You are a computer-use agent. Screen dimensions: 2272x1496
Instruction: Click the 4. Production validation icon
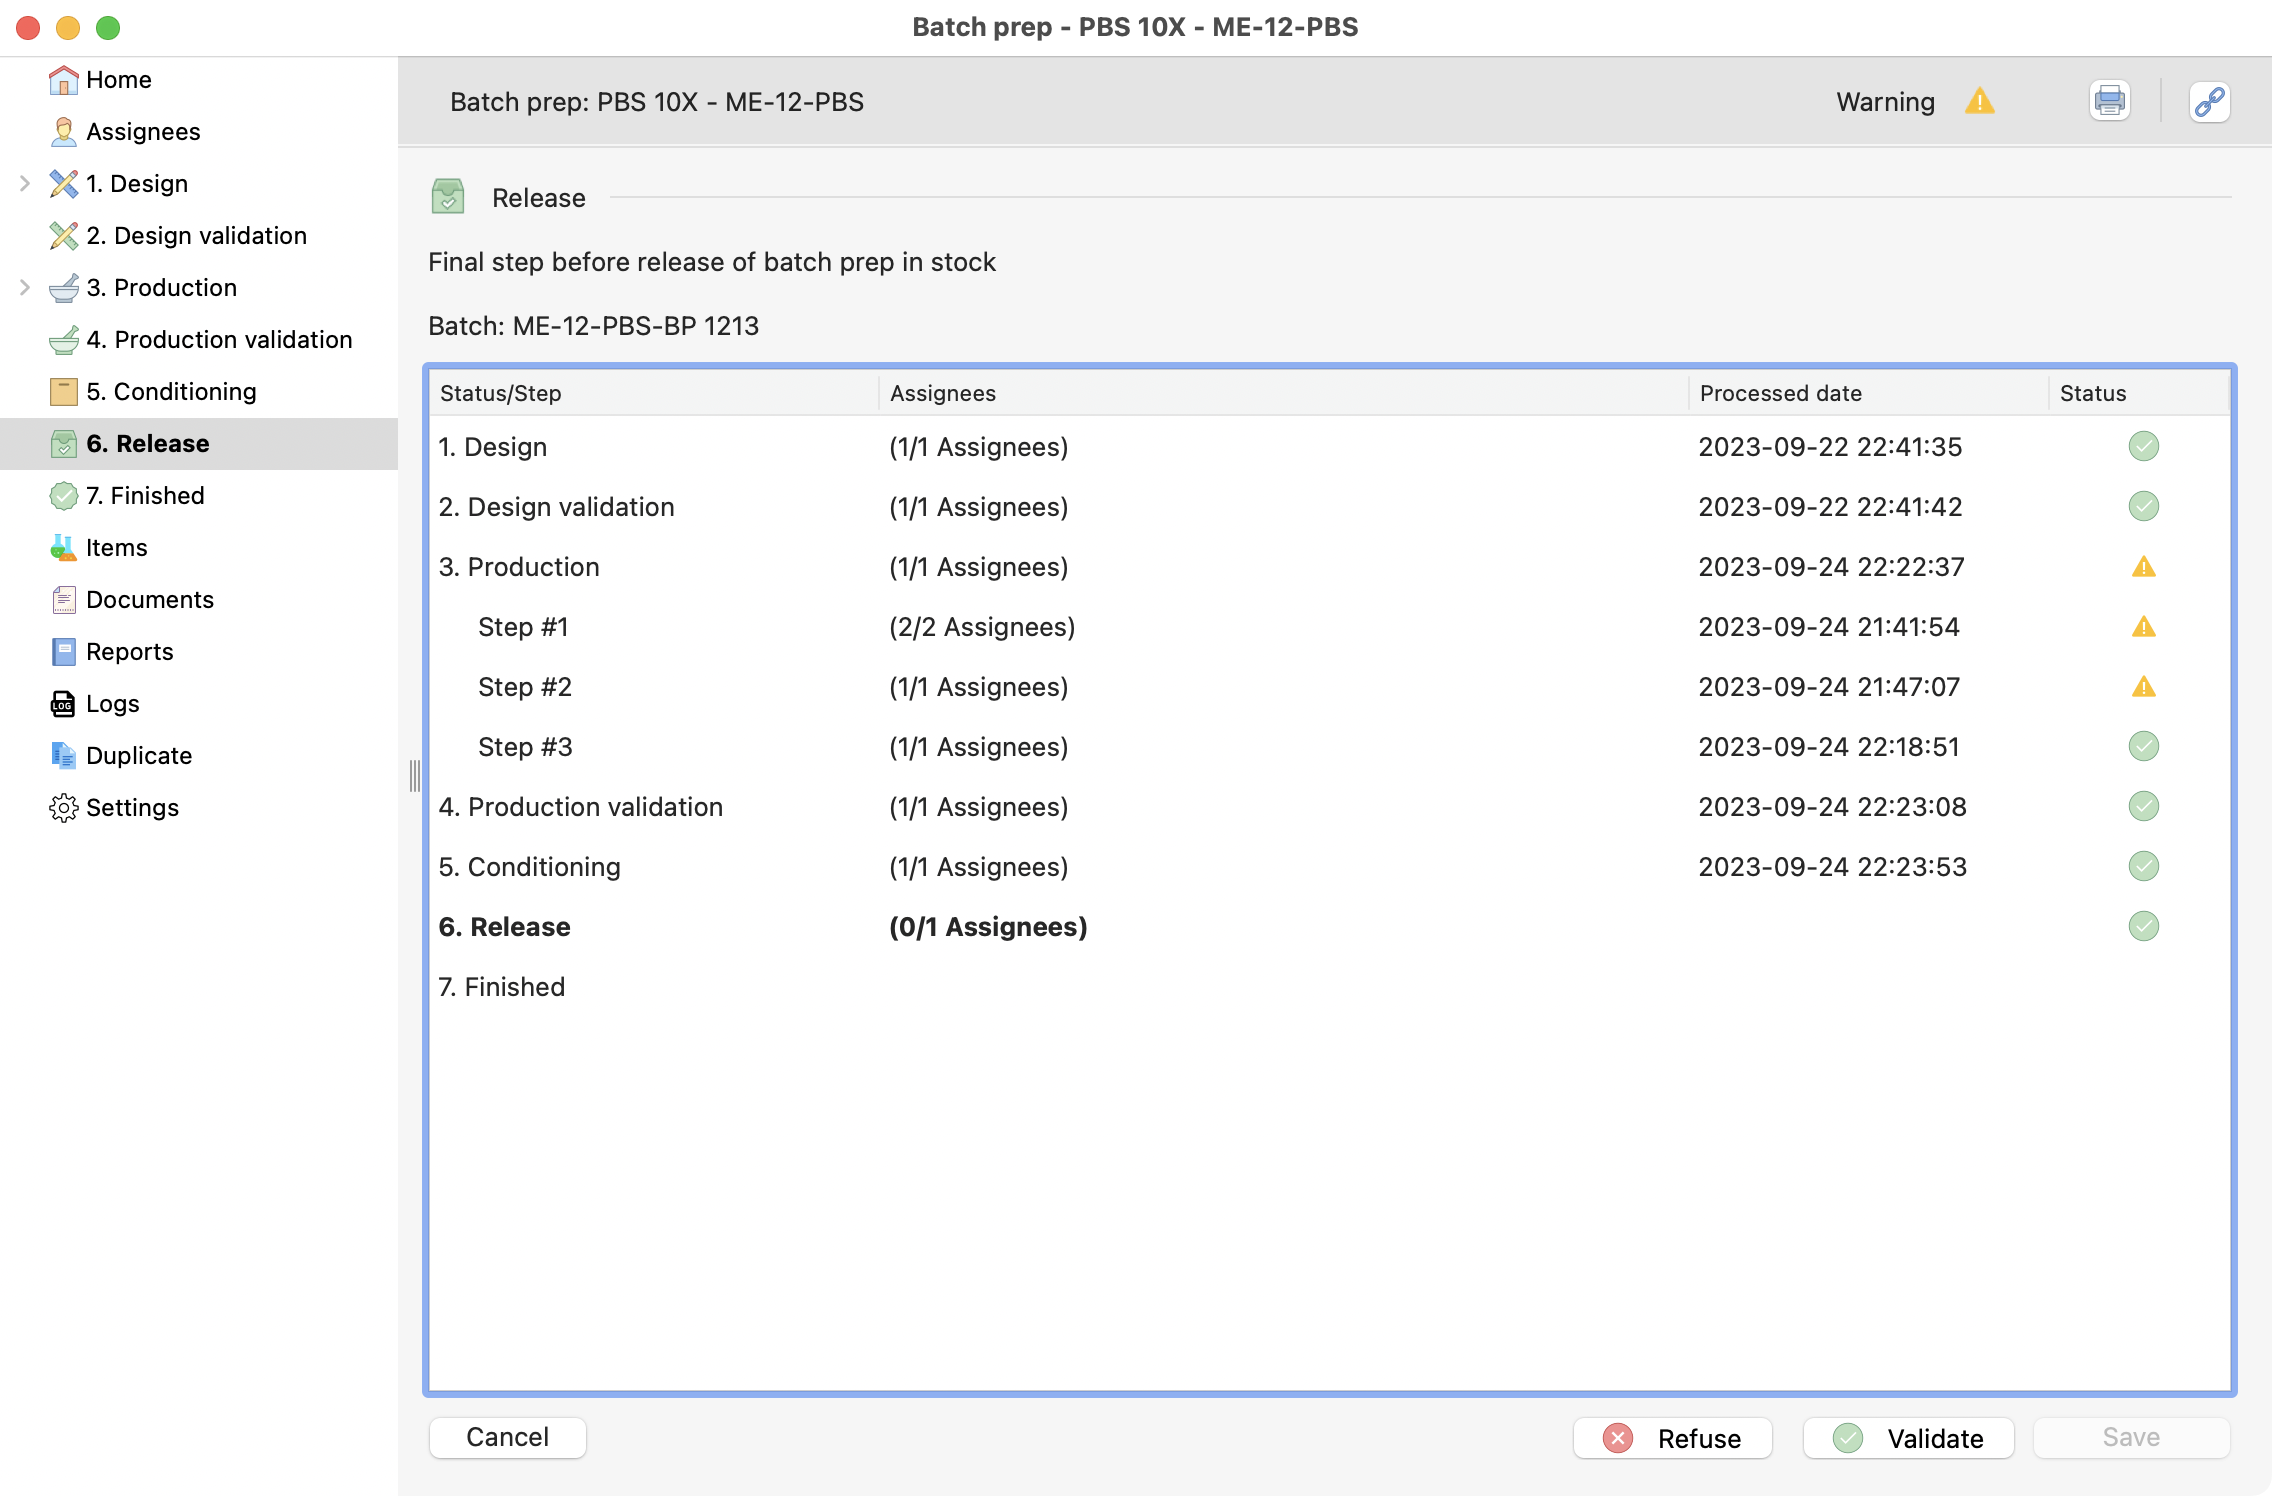(x=63, y=340)
